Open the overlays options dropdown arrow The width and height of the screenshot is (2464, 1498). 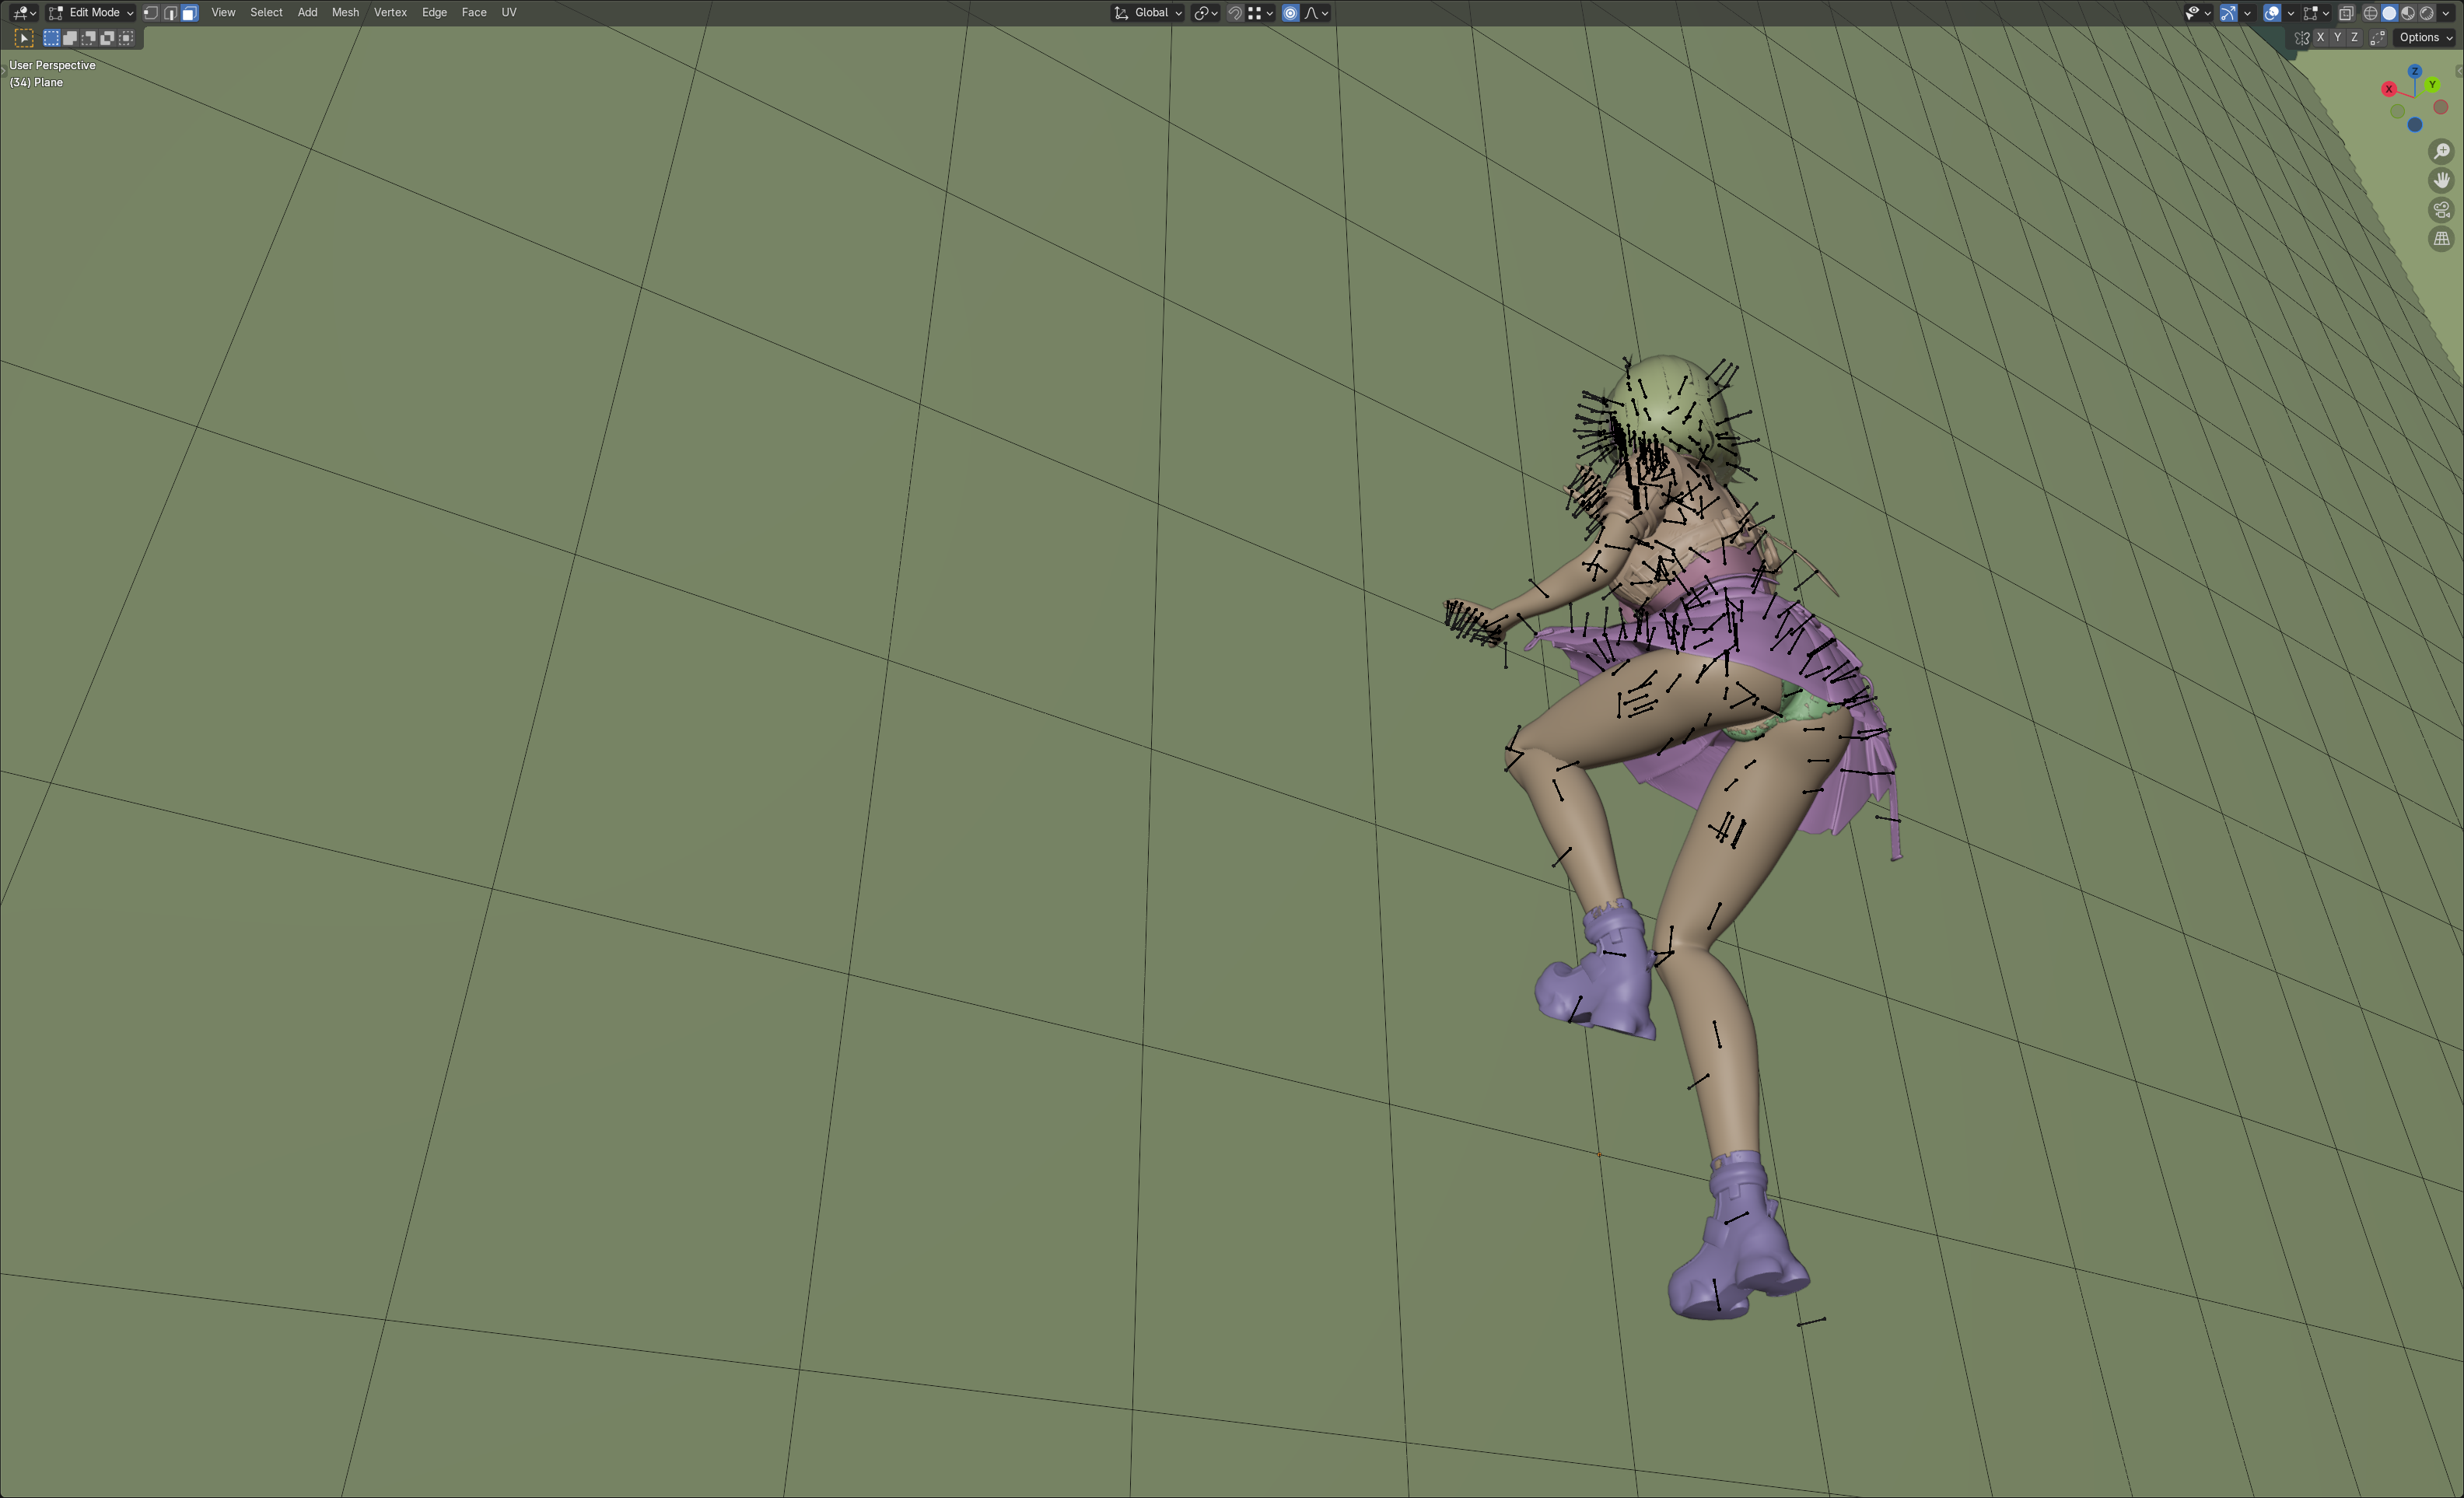pyautogui.click(x=2290, y=13)
